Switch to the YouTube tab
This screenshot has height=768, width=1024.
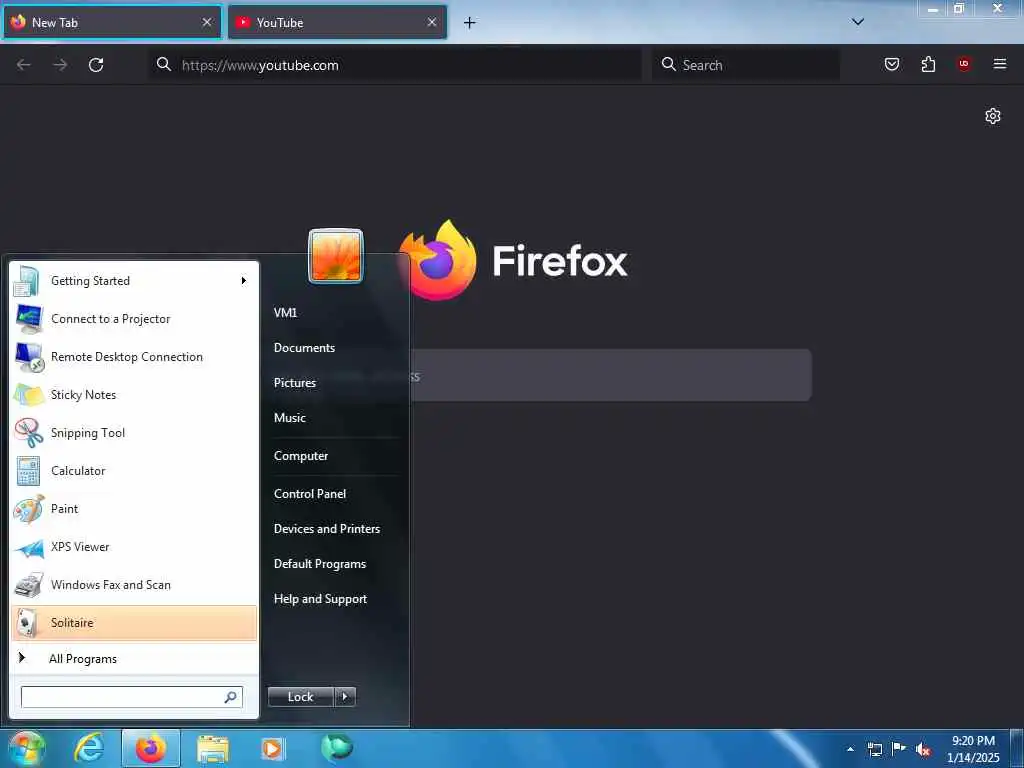pos(337,23)
